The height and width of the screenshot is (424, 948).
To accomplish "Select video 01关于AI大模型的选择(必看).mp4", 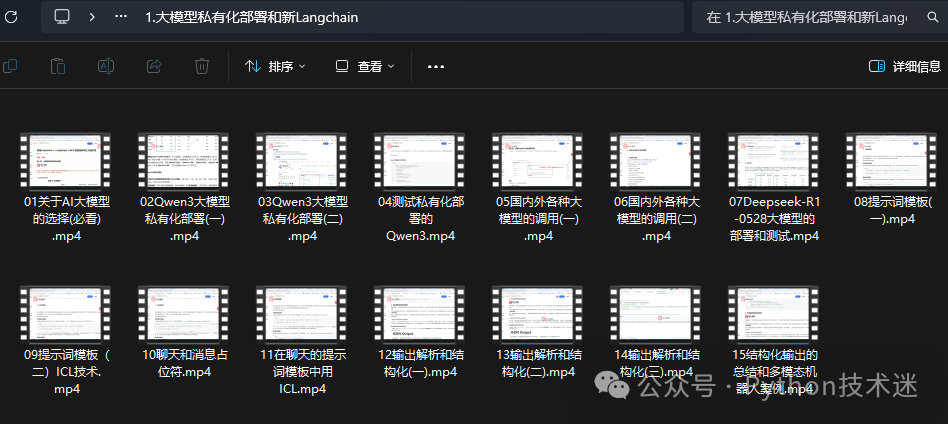I will [67, 188].
